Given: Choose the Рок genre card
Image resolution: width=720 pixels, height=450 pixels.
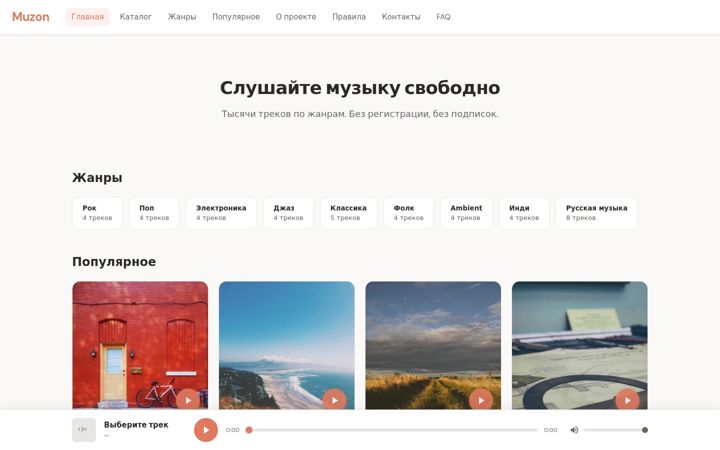Looking at the screenshot, I should 97,213.
